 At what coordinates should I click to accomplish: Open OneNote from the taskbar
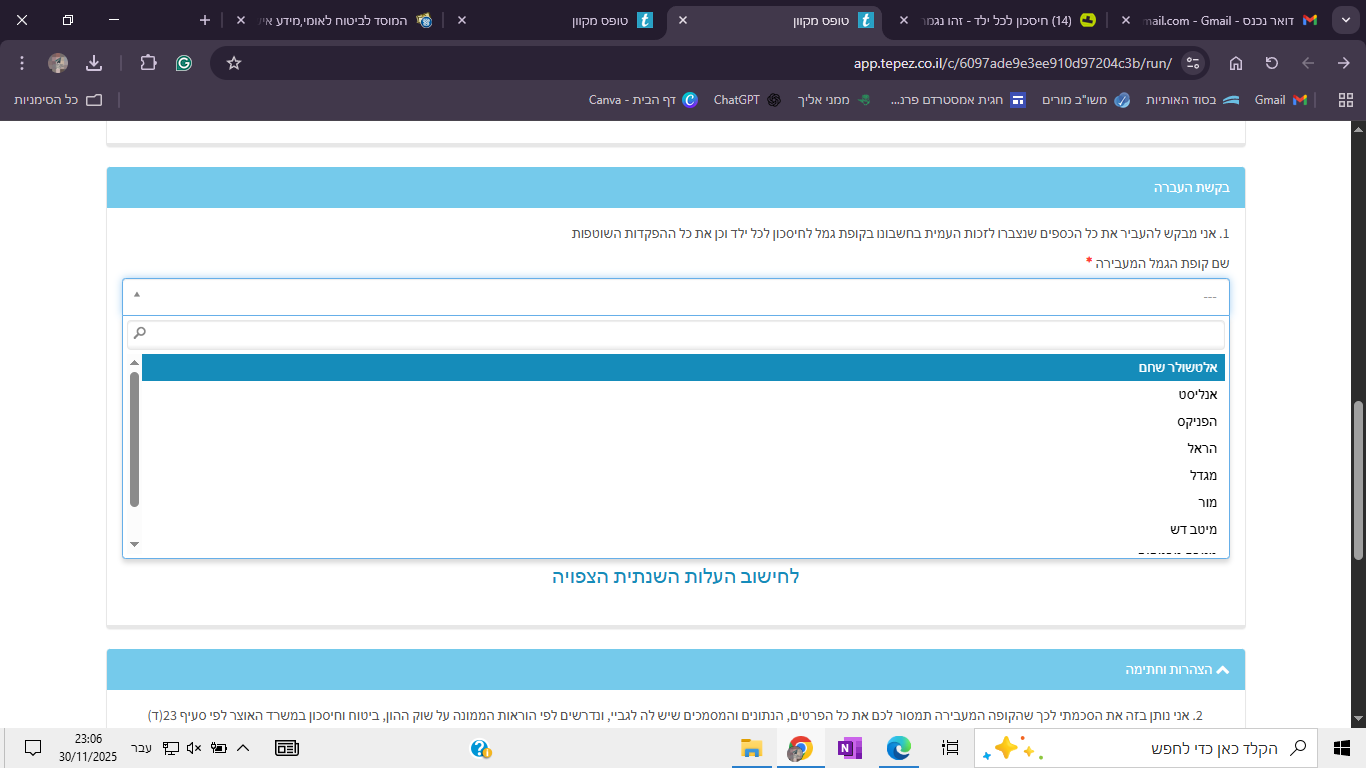[850, 748]
